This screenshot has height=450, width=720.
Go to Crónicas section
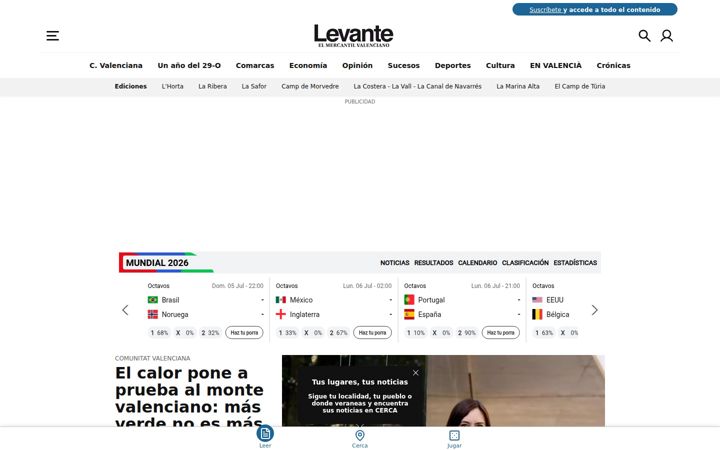[613, 66]
